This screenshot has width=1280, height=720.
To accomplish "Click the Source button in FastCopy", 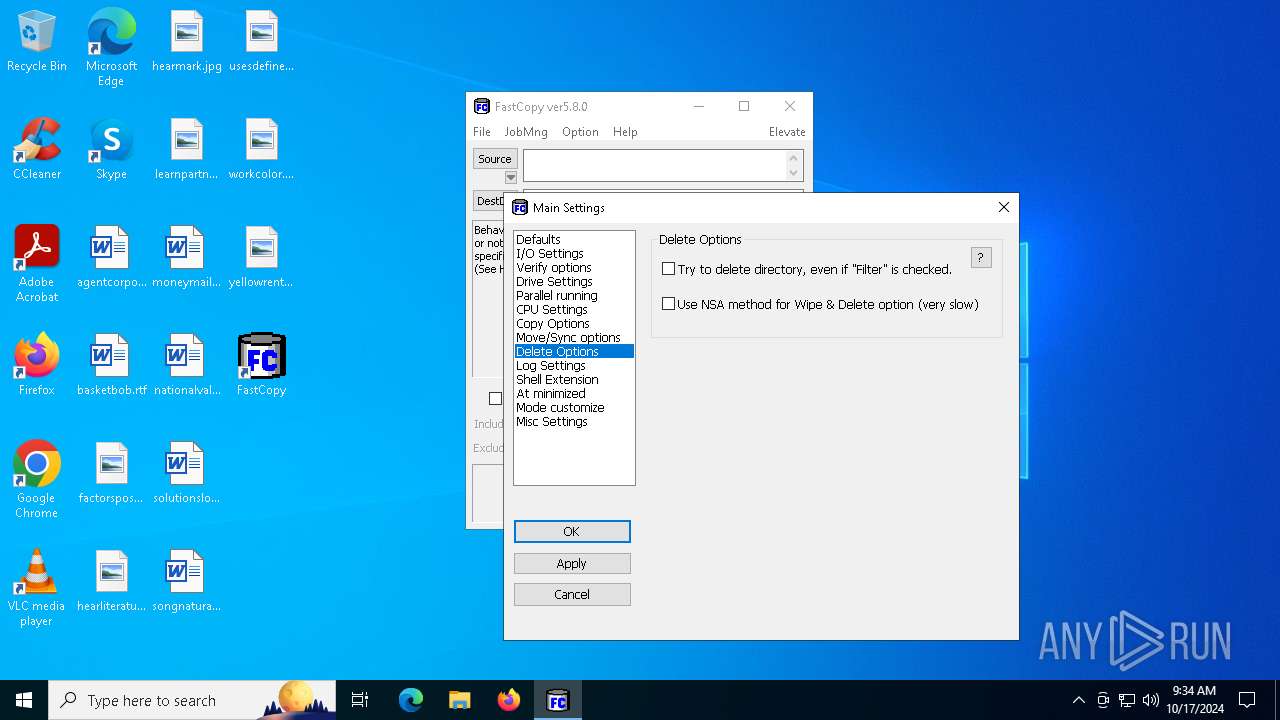I will (x=495, y=159).
